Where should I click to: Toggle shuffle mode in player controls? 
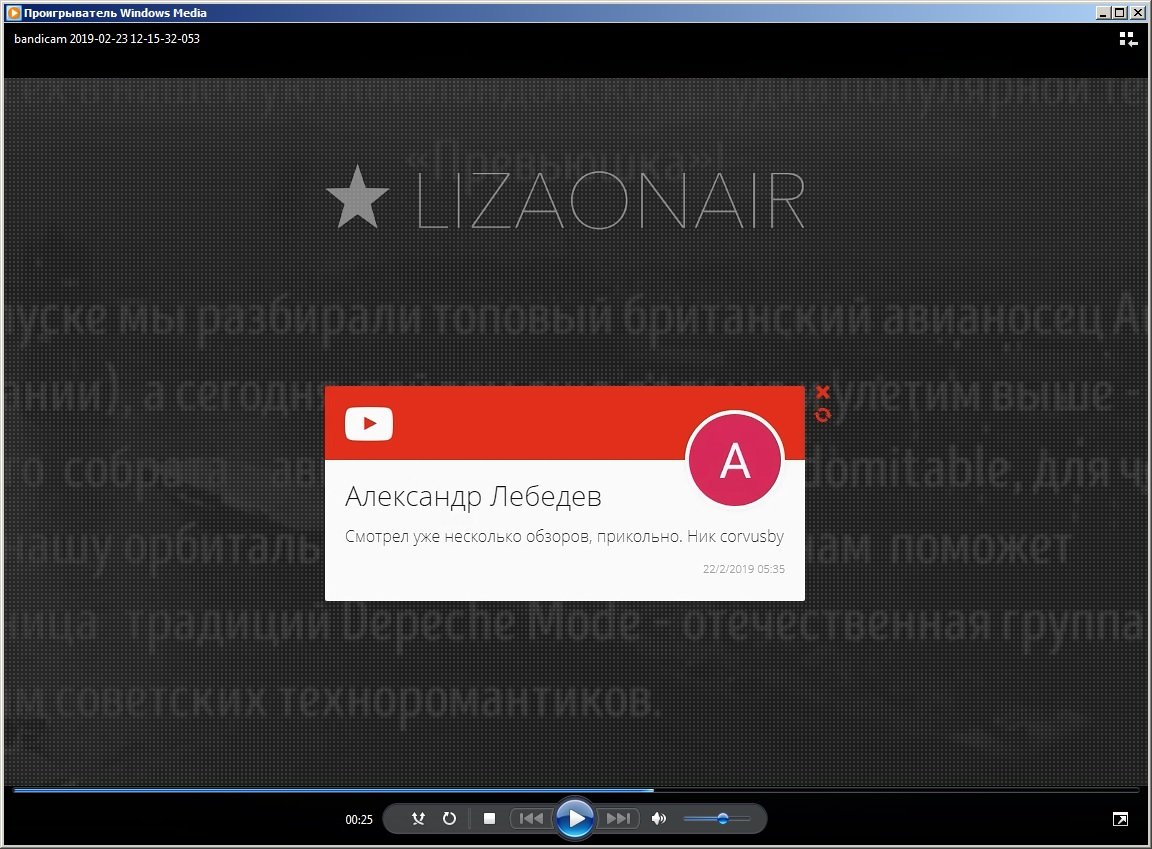pos(418,818)
